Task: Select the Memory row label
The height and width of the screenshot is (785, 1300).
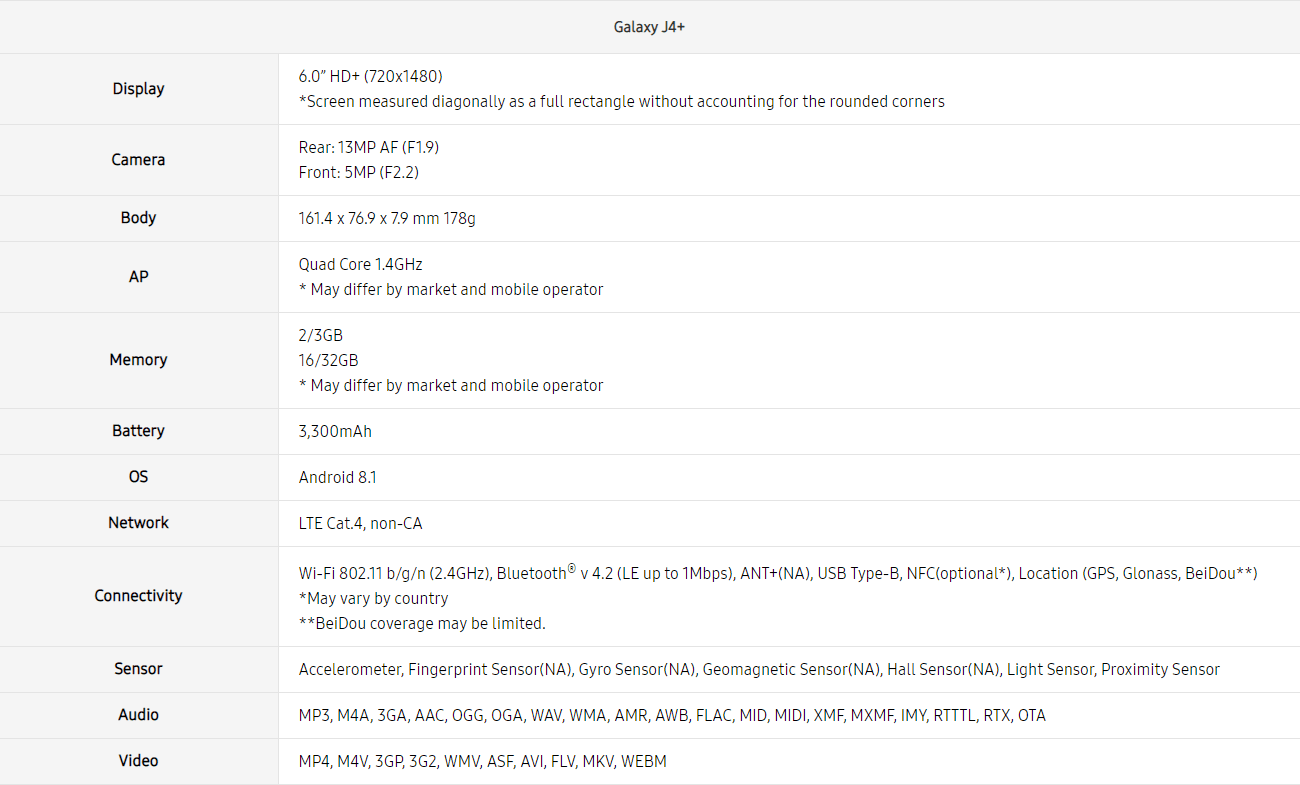Action: (138, 360)
